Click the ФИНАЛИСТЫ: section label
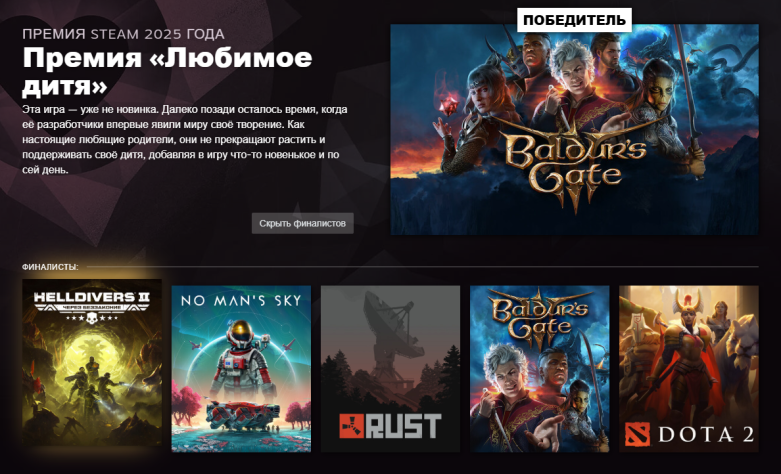Image resolution: width=781 pixels, height=474 pixels. [50, 267]
